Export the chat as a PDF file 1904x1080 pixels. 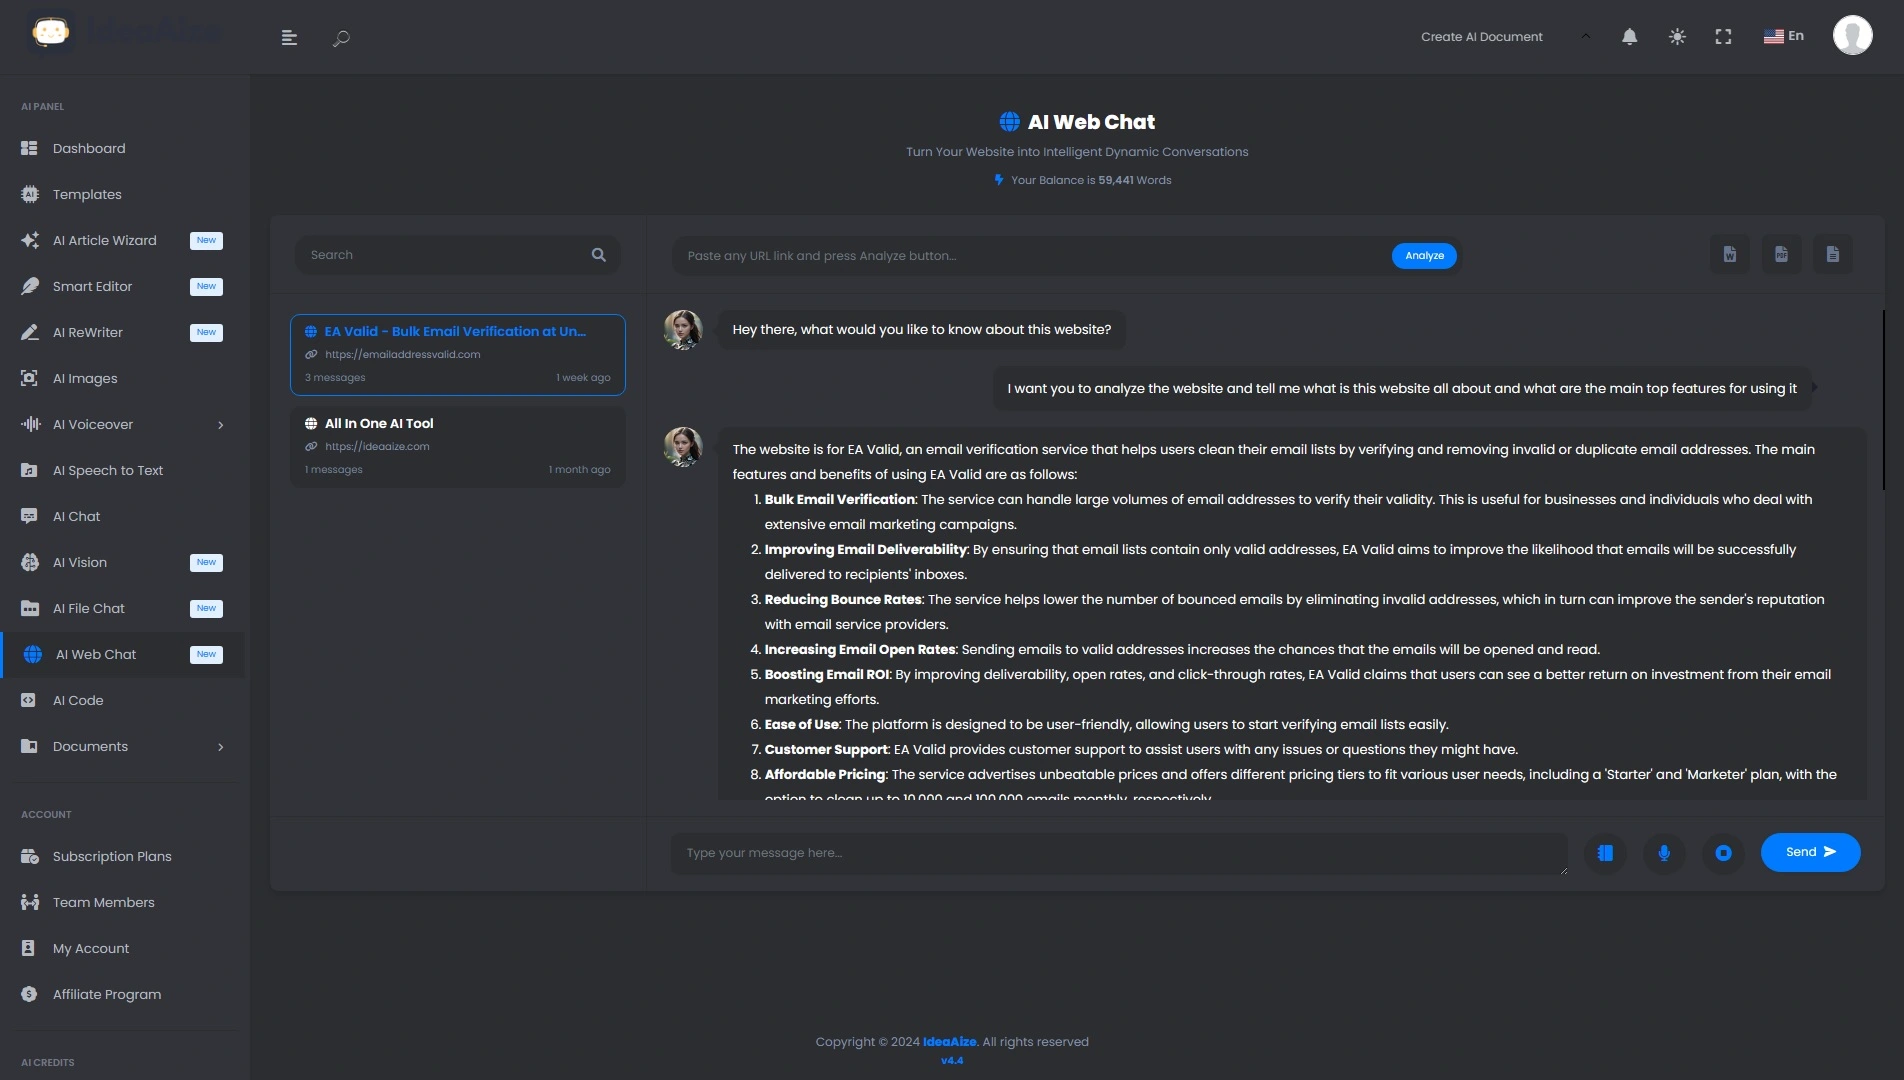1781,254
